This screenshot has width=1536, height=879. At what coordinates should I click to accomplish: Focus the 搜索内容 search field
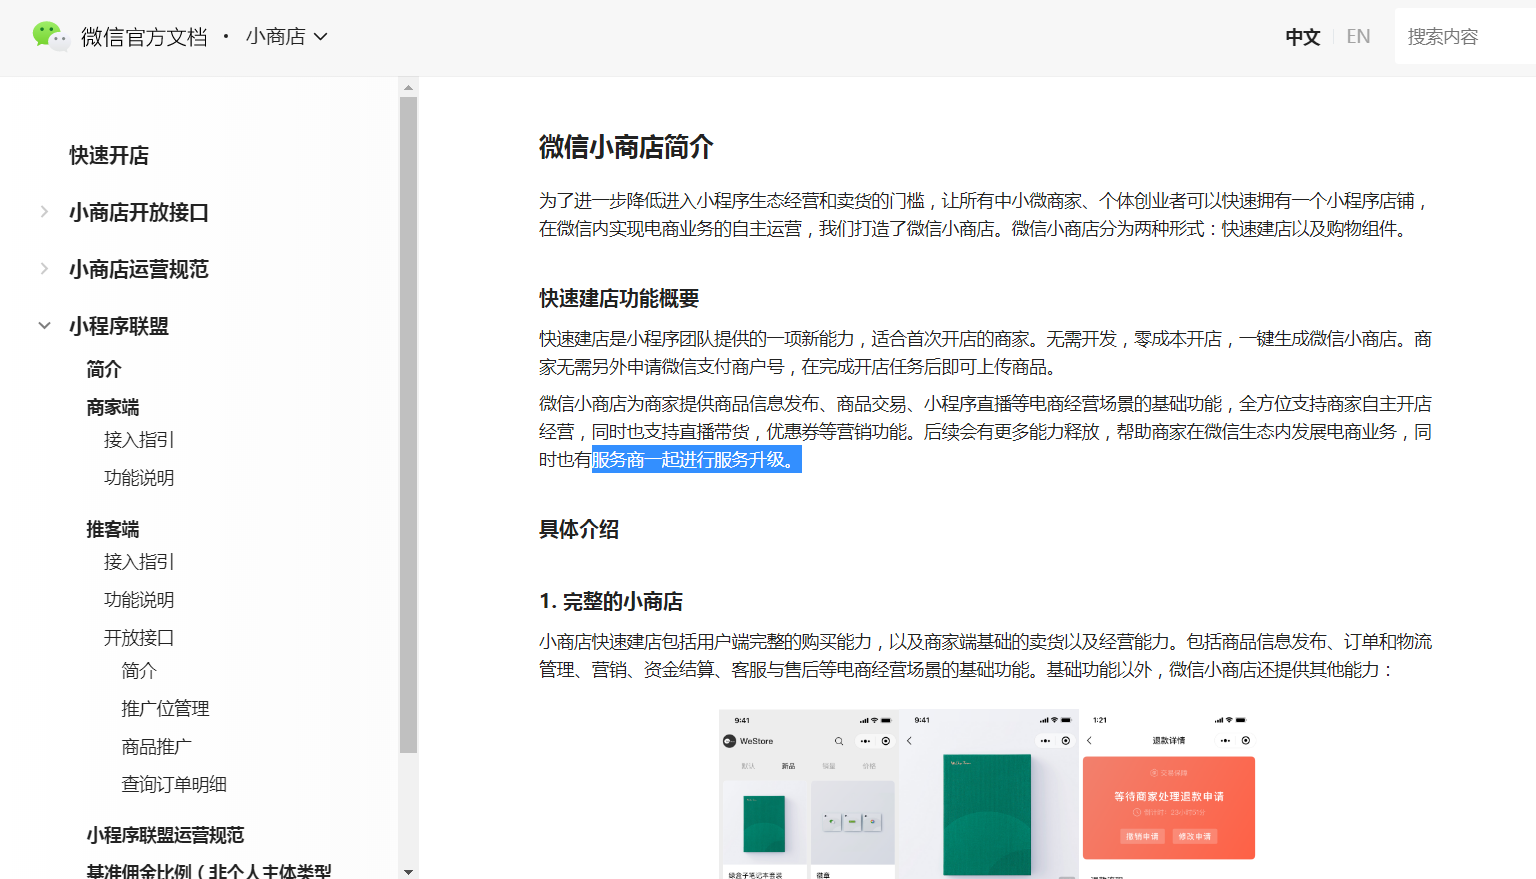(1465, 37)
